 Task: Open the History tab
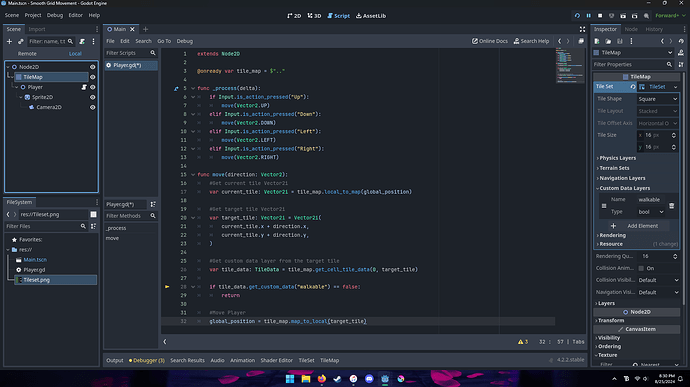pyautogui.click(x=654, y=29)
